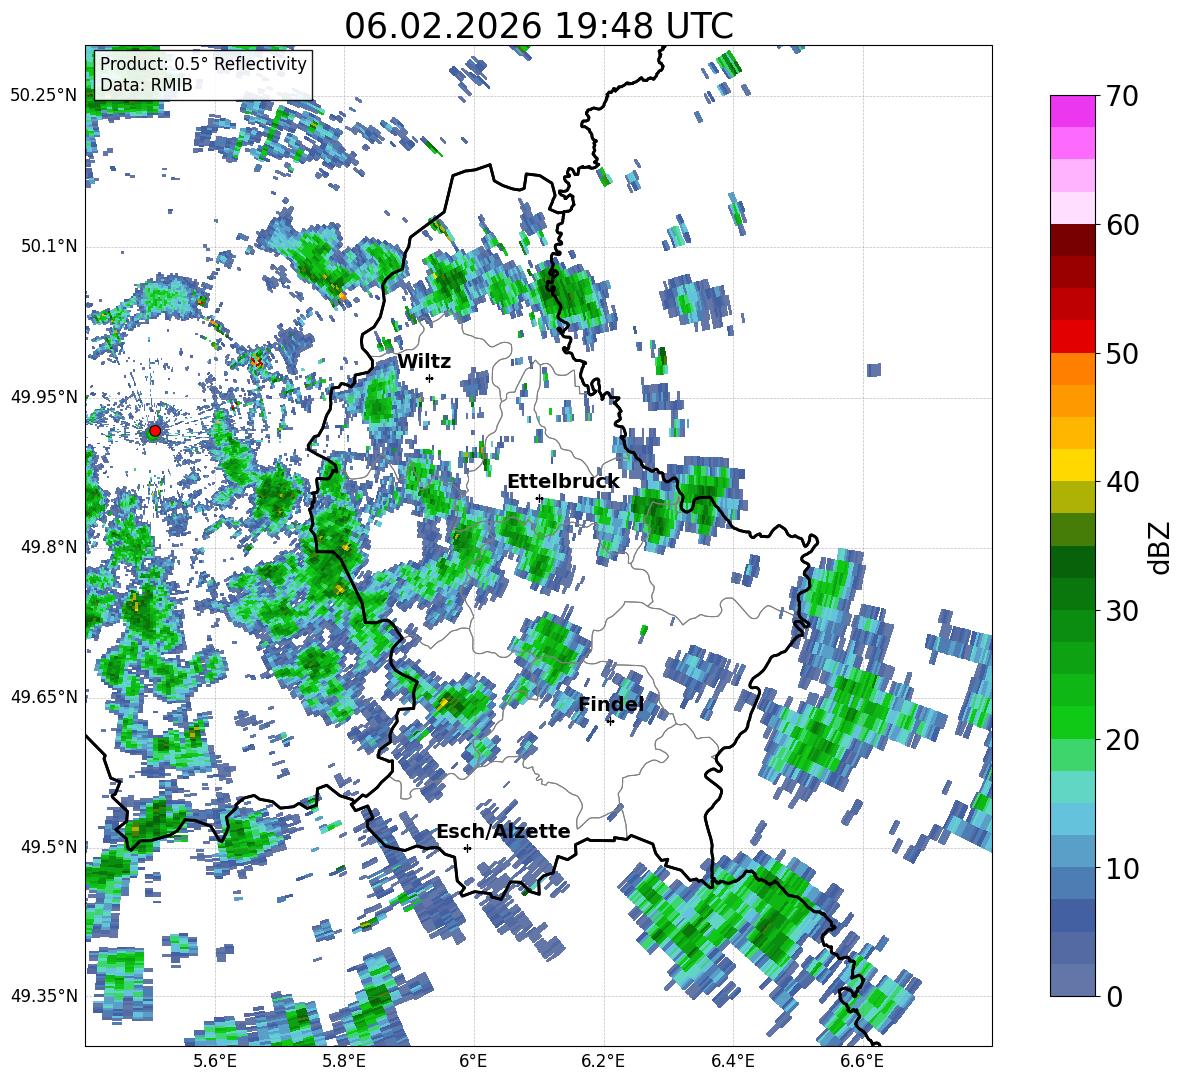The width and height of the screenshot is (1184, 1081).
Task: Click the Findel city label
Action: tap(611, 704)
